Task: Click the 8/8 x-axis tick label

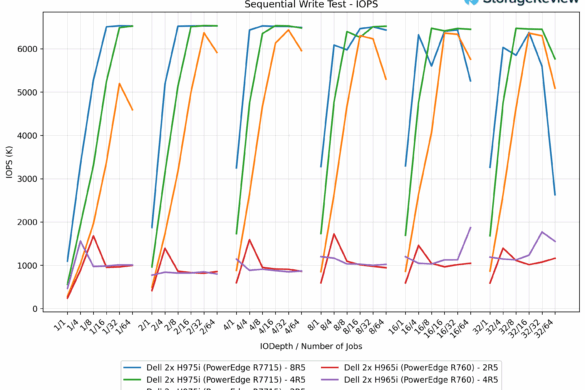Action: pyautogui.click(x=340, y=324)
